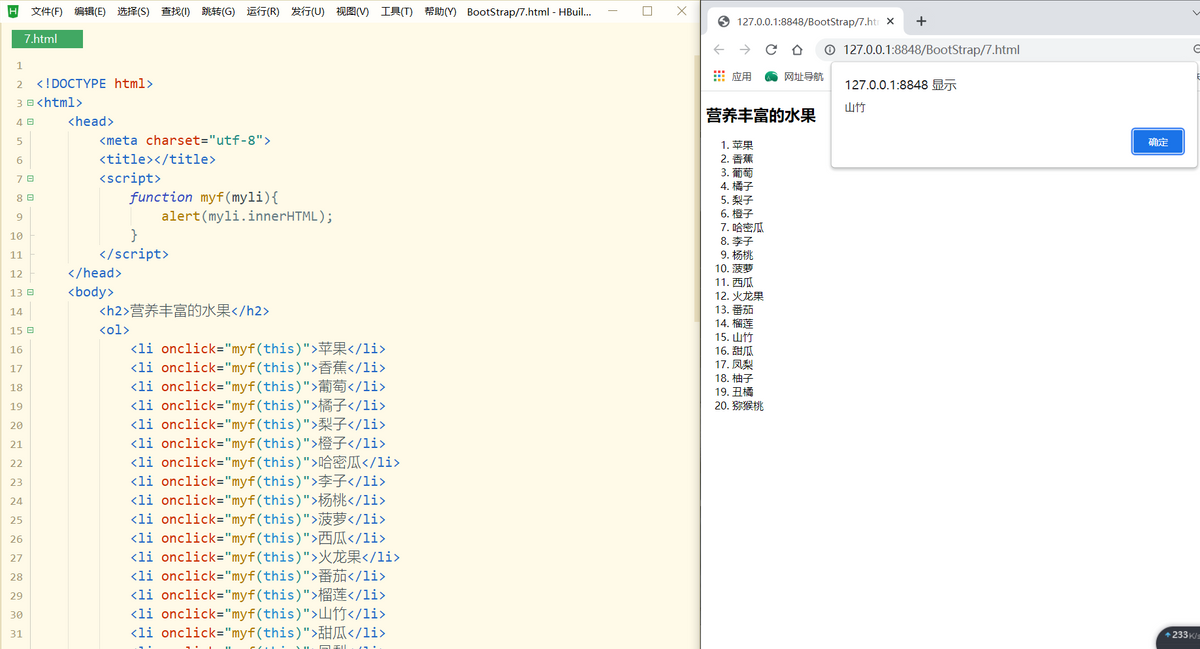Click the meta charset="utf-8" code line
This screenshot has width=1200, height=649.
click(185, 141)
